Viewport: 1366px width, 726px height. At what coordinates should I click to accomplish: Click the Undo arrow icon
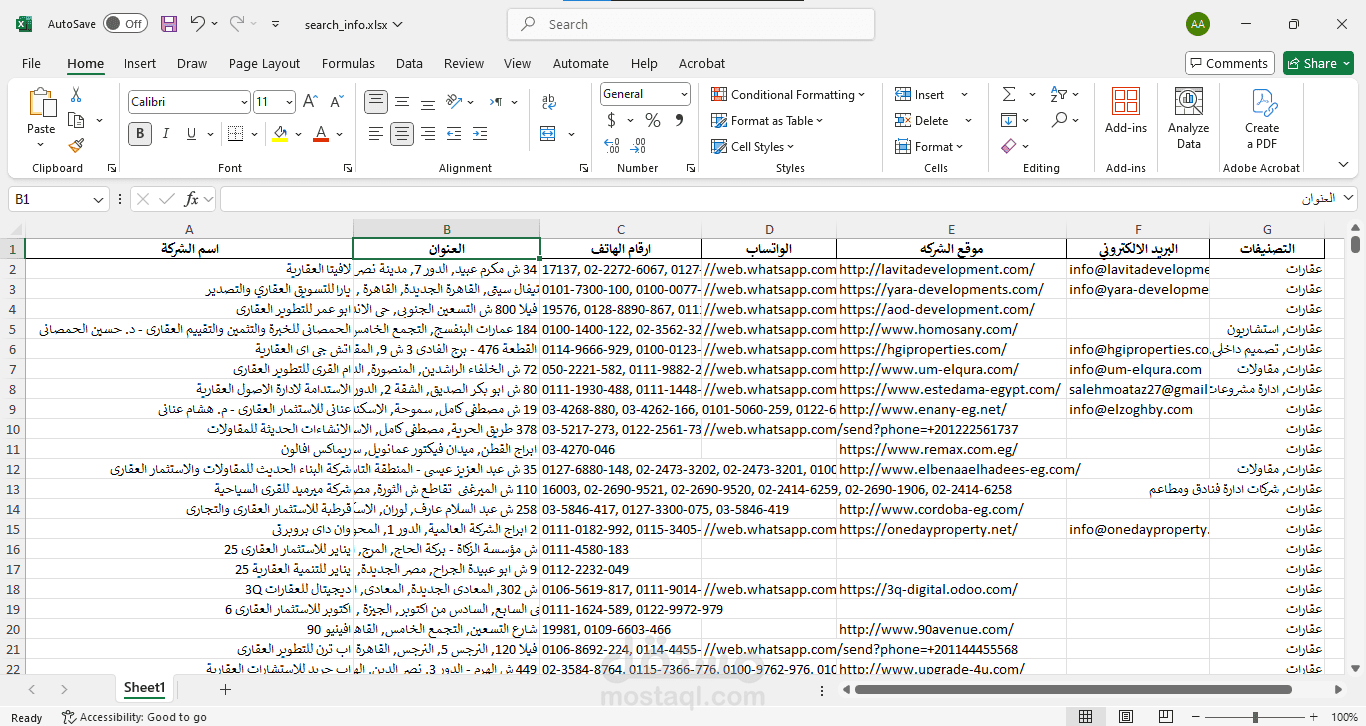point(198,24)
